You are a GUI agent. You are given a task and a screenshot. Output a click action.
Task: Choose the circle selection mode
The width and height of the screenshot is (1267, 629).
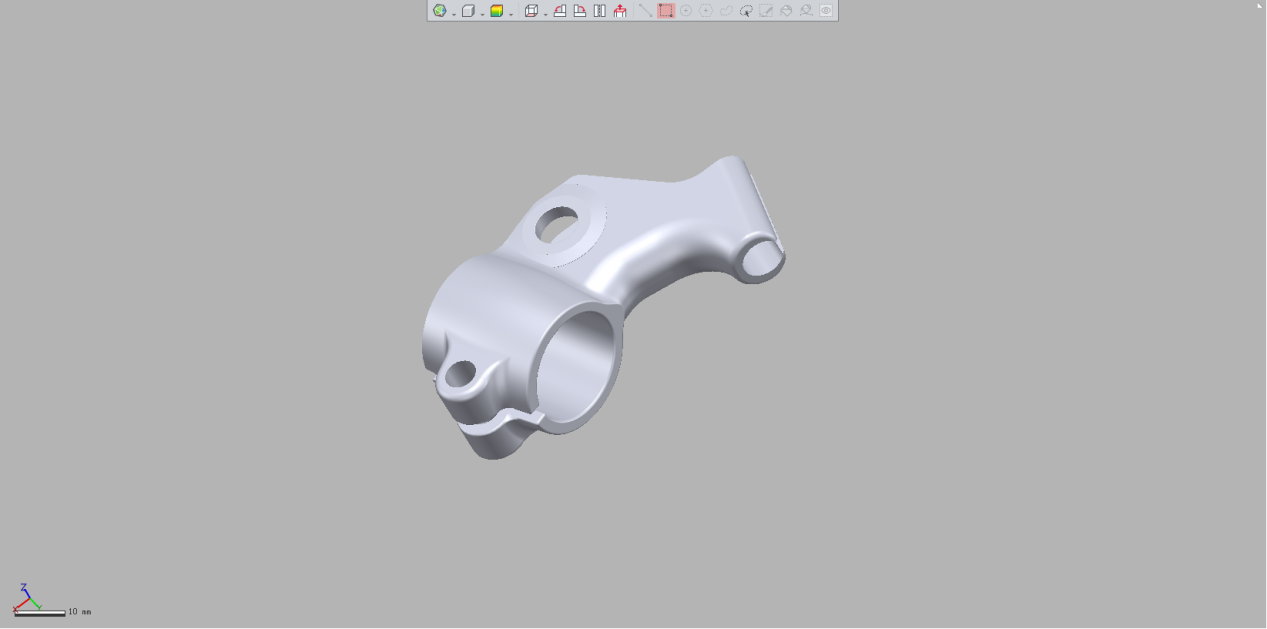click(x=686, y=11)
